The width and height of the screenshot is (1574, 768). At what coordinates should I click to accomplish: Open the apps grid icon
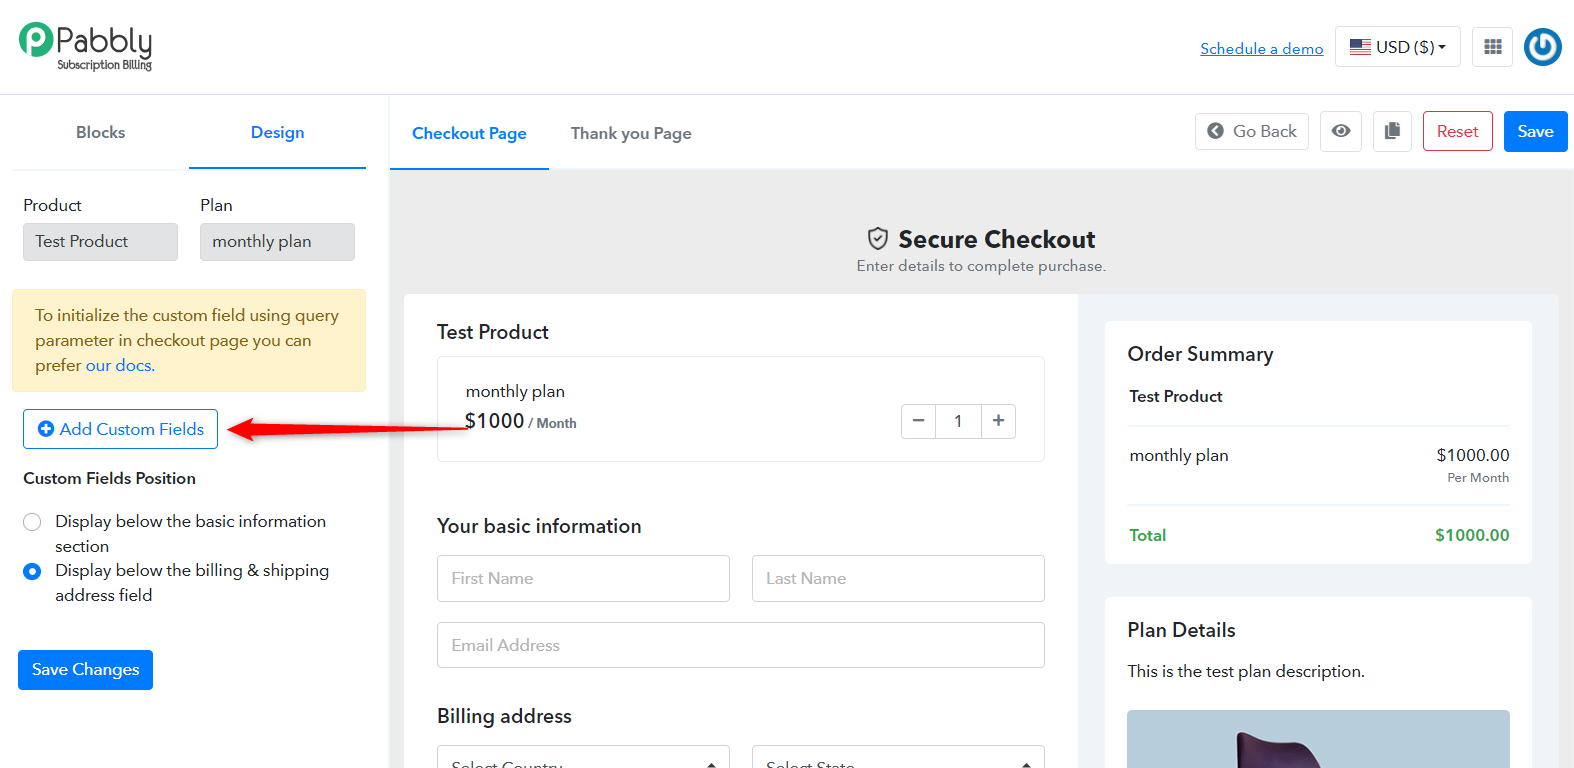[1492, 47]
